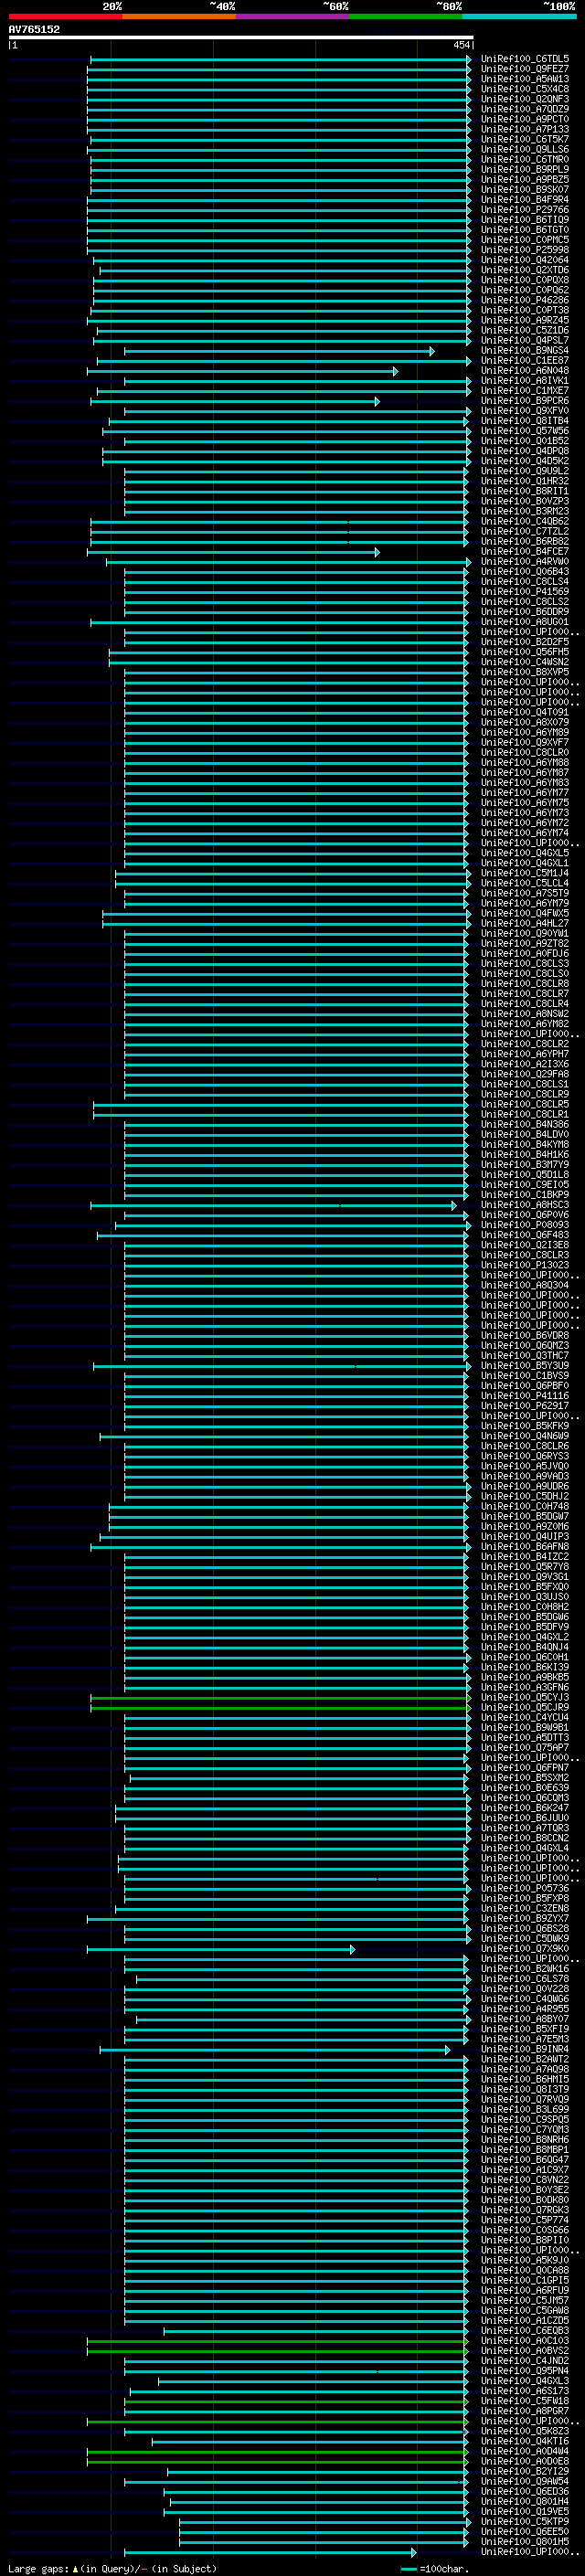Select UniRef100_B9INR4 hit label
585x2576 pixels.
click(x=524, y=2050)
